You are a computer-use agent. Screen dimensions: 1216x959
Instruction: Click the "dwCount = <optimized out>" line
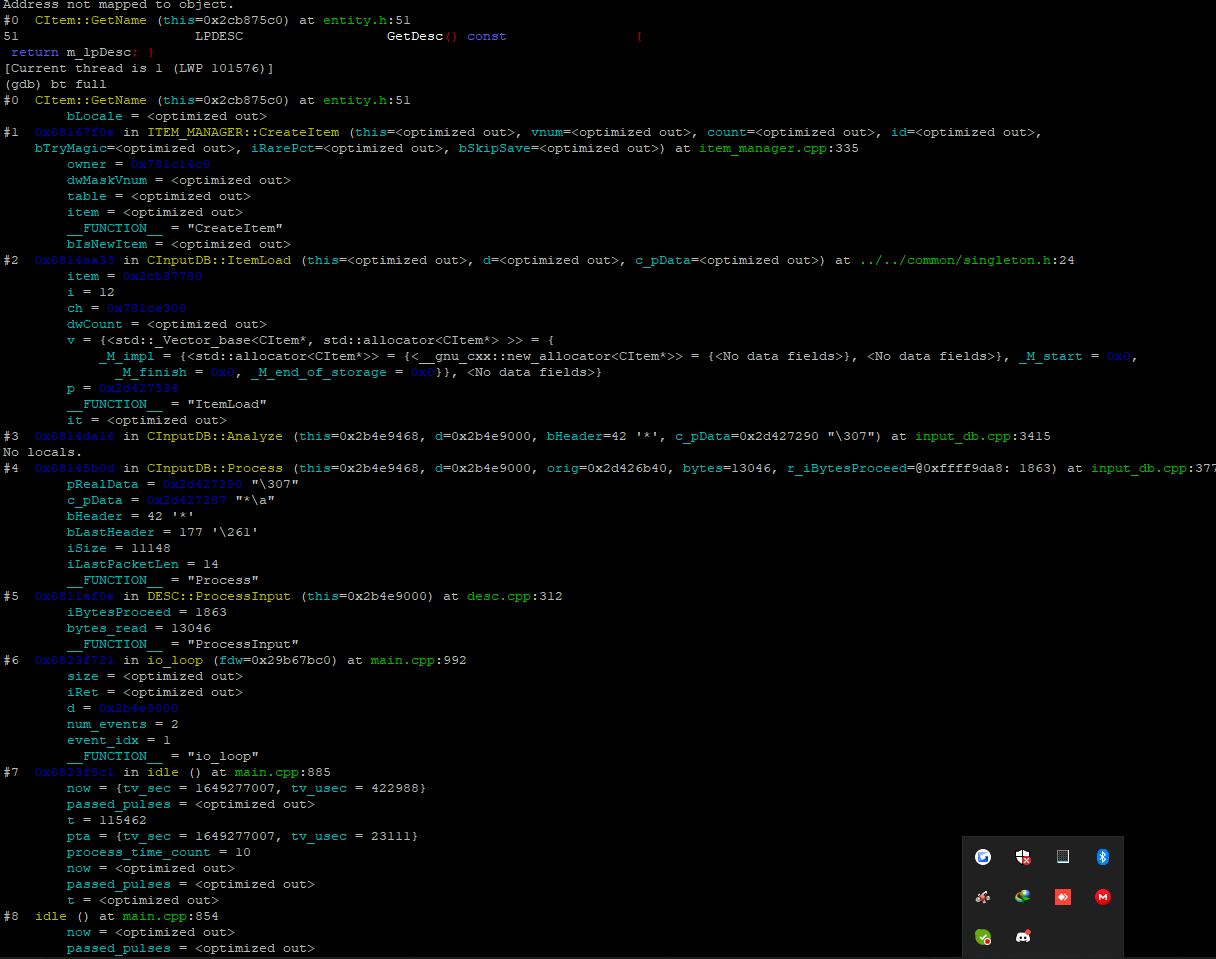167,324
